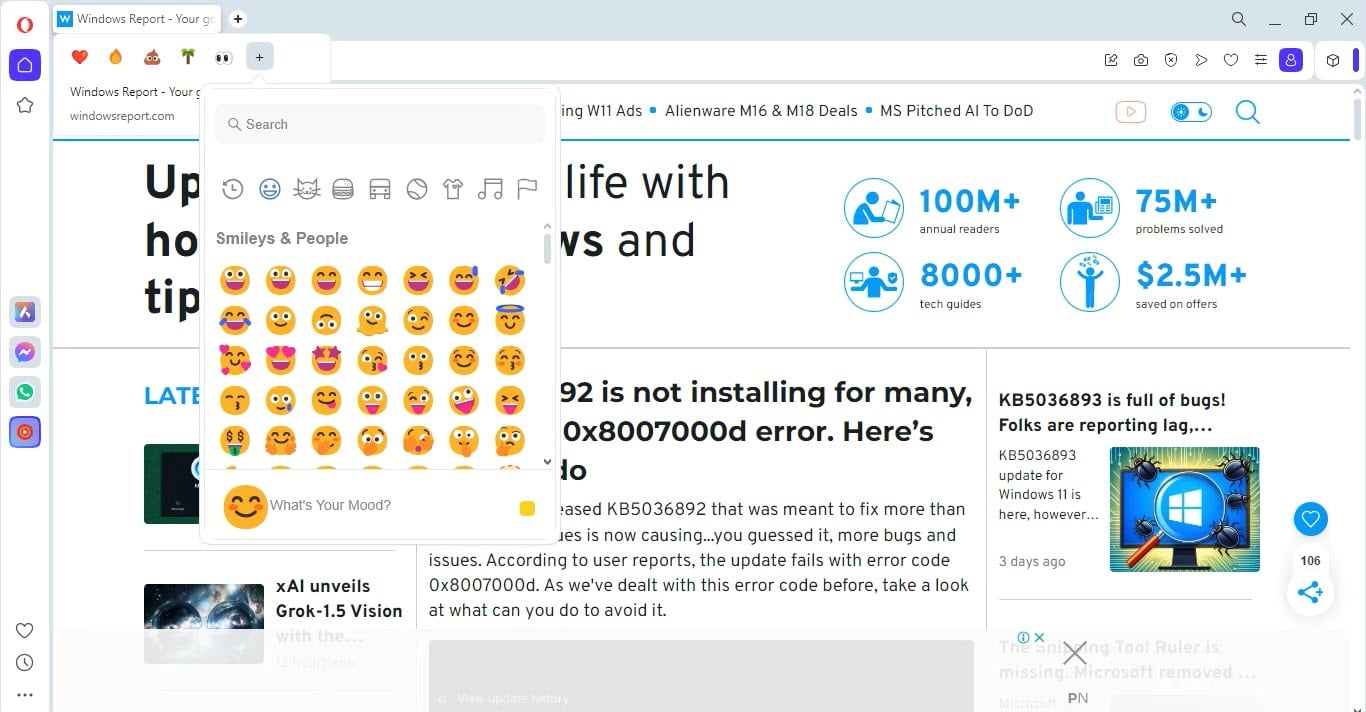Choose the star-struck emoji

327,360
